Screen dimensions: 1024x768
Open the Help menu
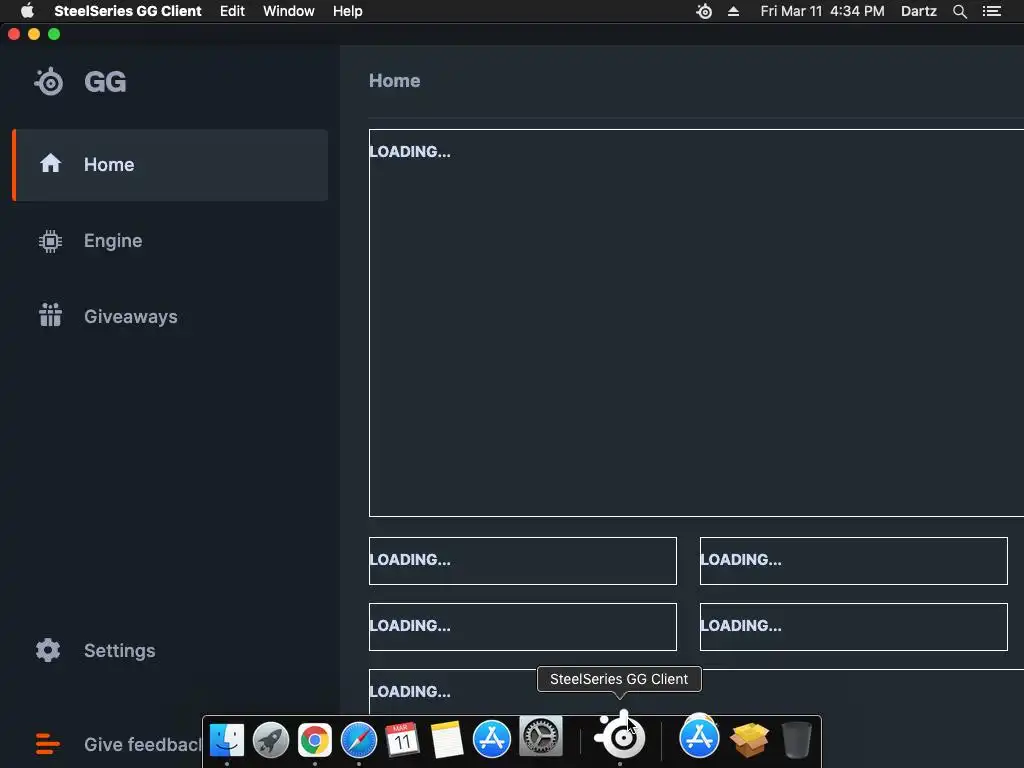pos(347,11)
